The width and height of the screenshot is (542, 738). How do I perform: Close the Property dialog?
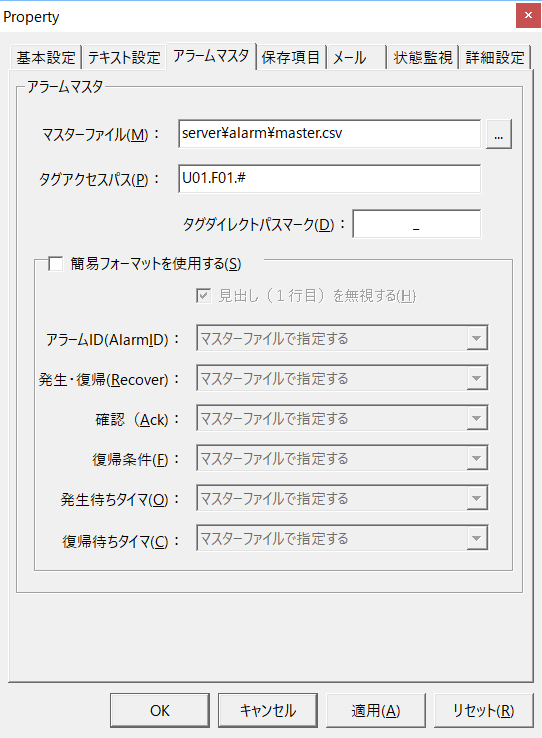(x=528, y=16)
